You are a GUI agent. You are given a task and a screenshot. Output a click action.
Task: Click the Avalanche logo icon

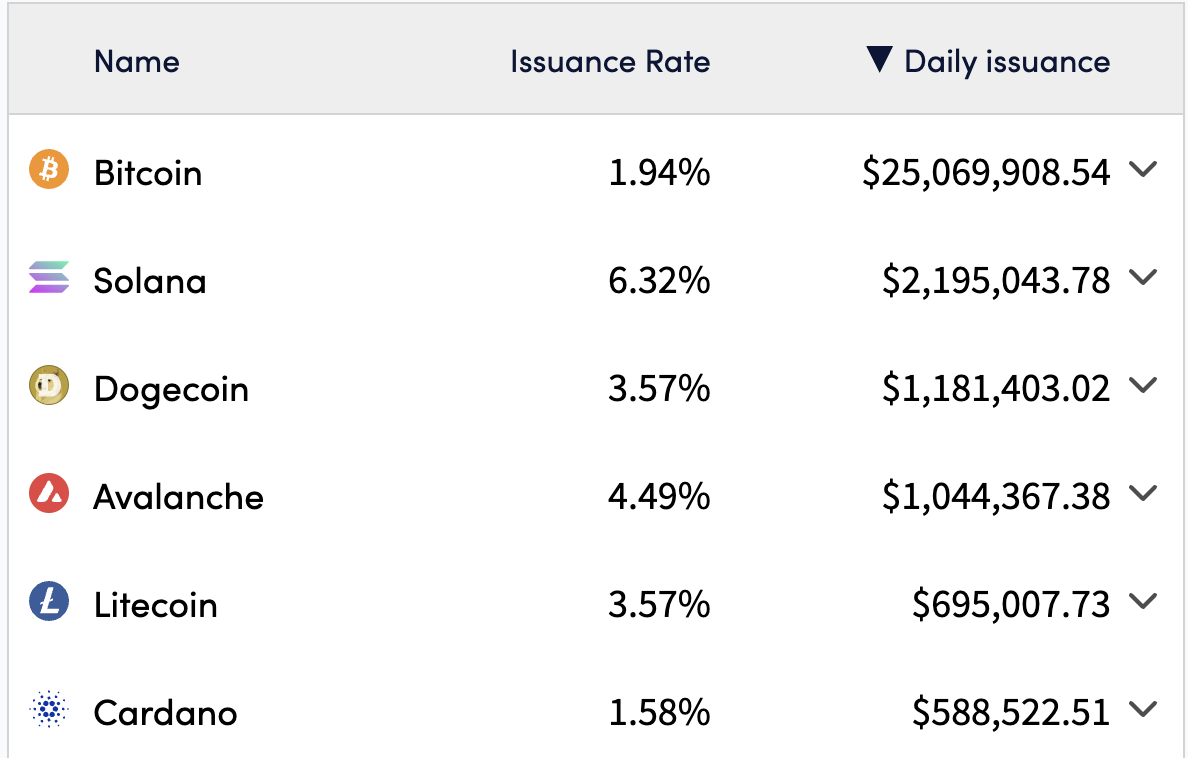49,494
